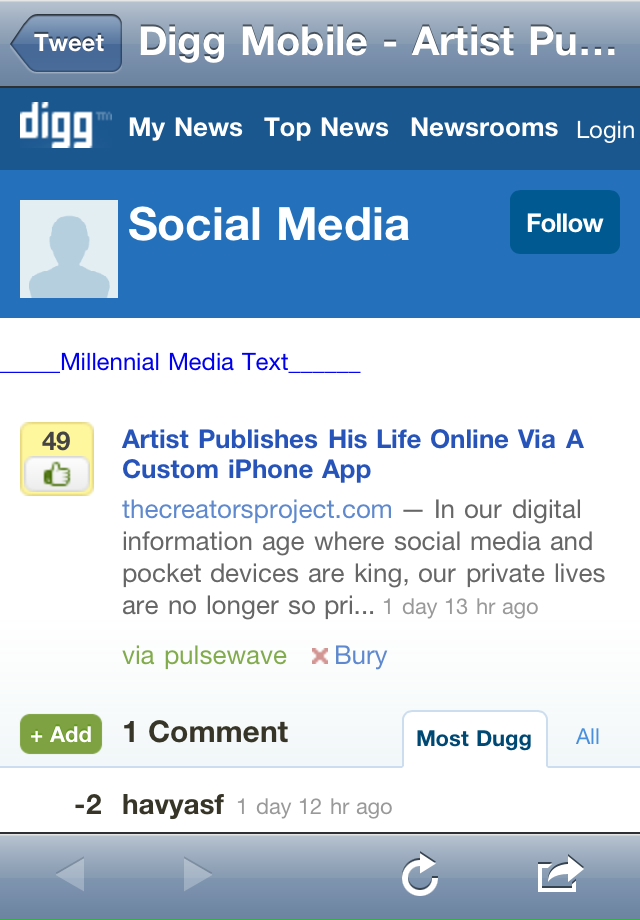Visit thecreatorsproject.com source link

[257, 509]
